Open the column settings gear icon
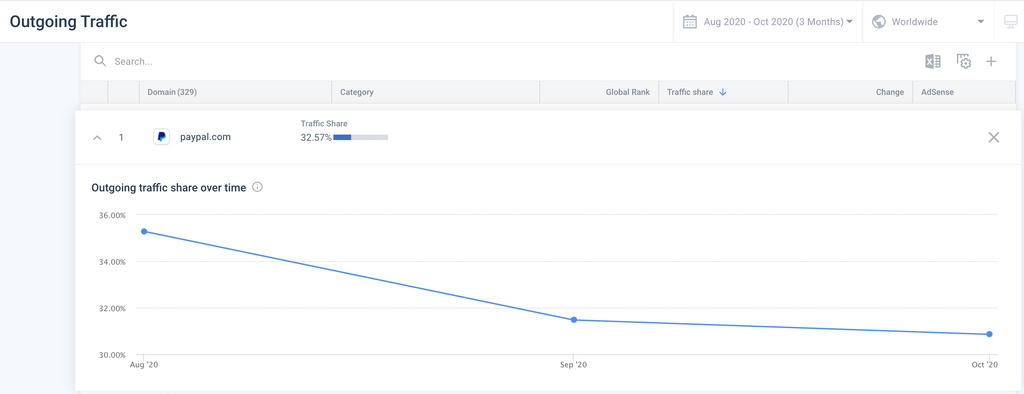The image size is (1024, 394). pyautogui.click(x=963, y=61)
